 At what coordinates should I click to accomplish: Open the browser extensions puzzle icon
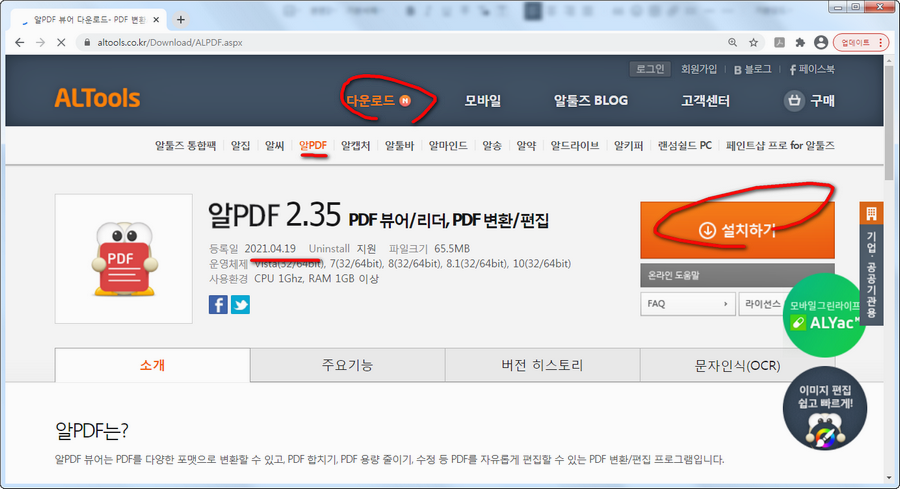click(x=800, y=42)
